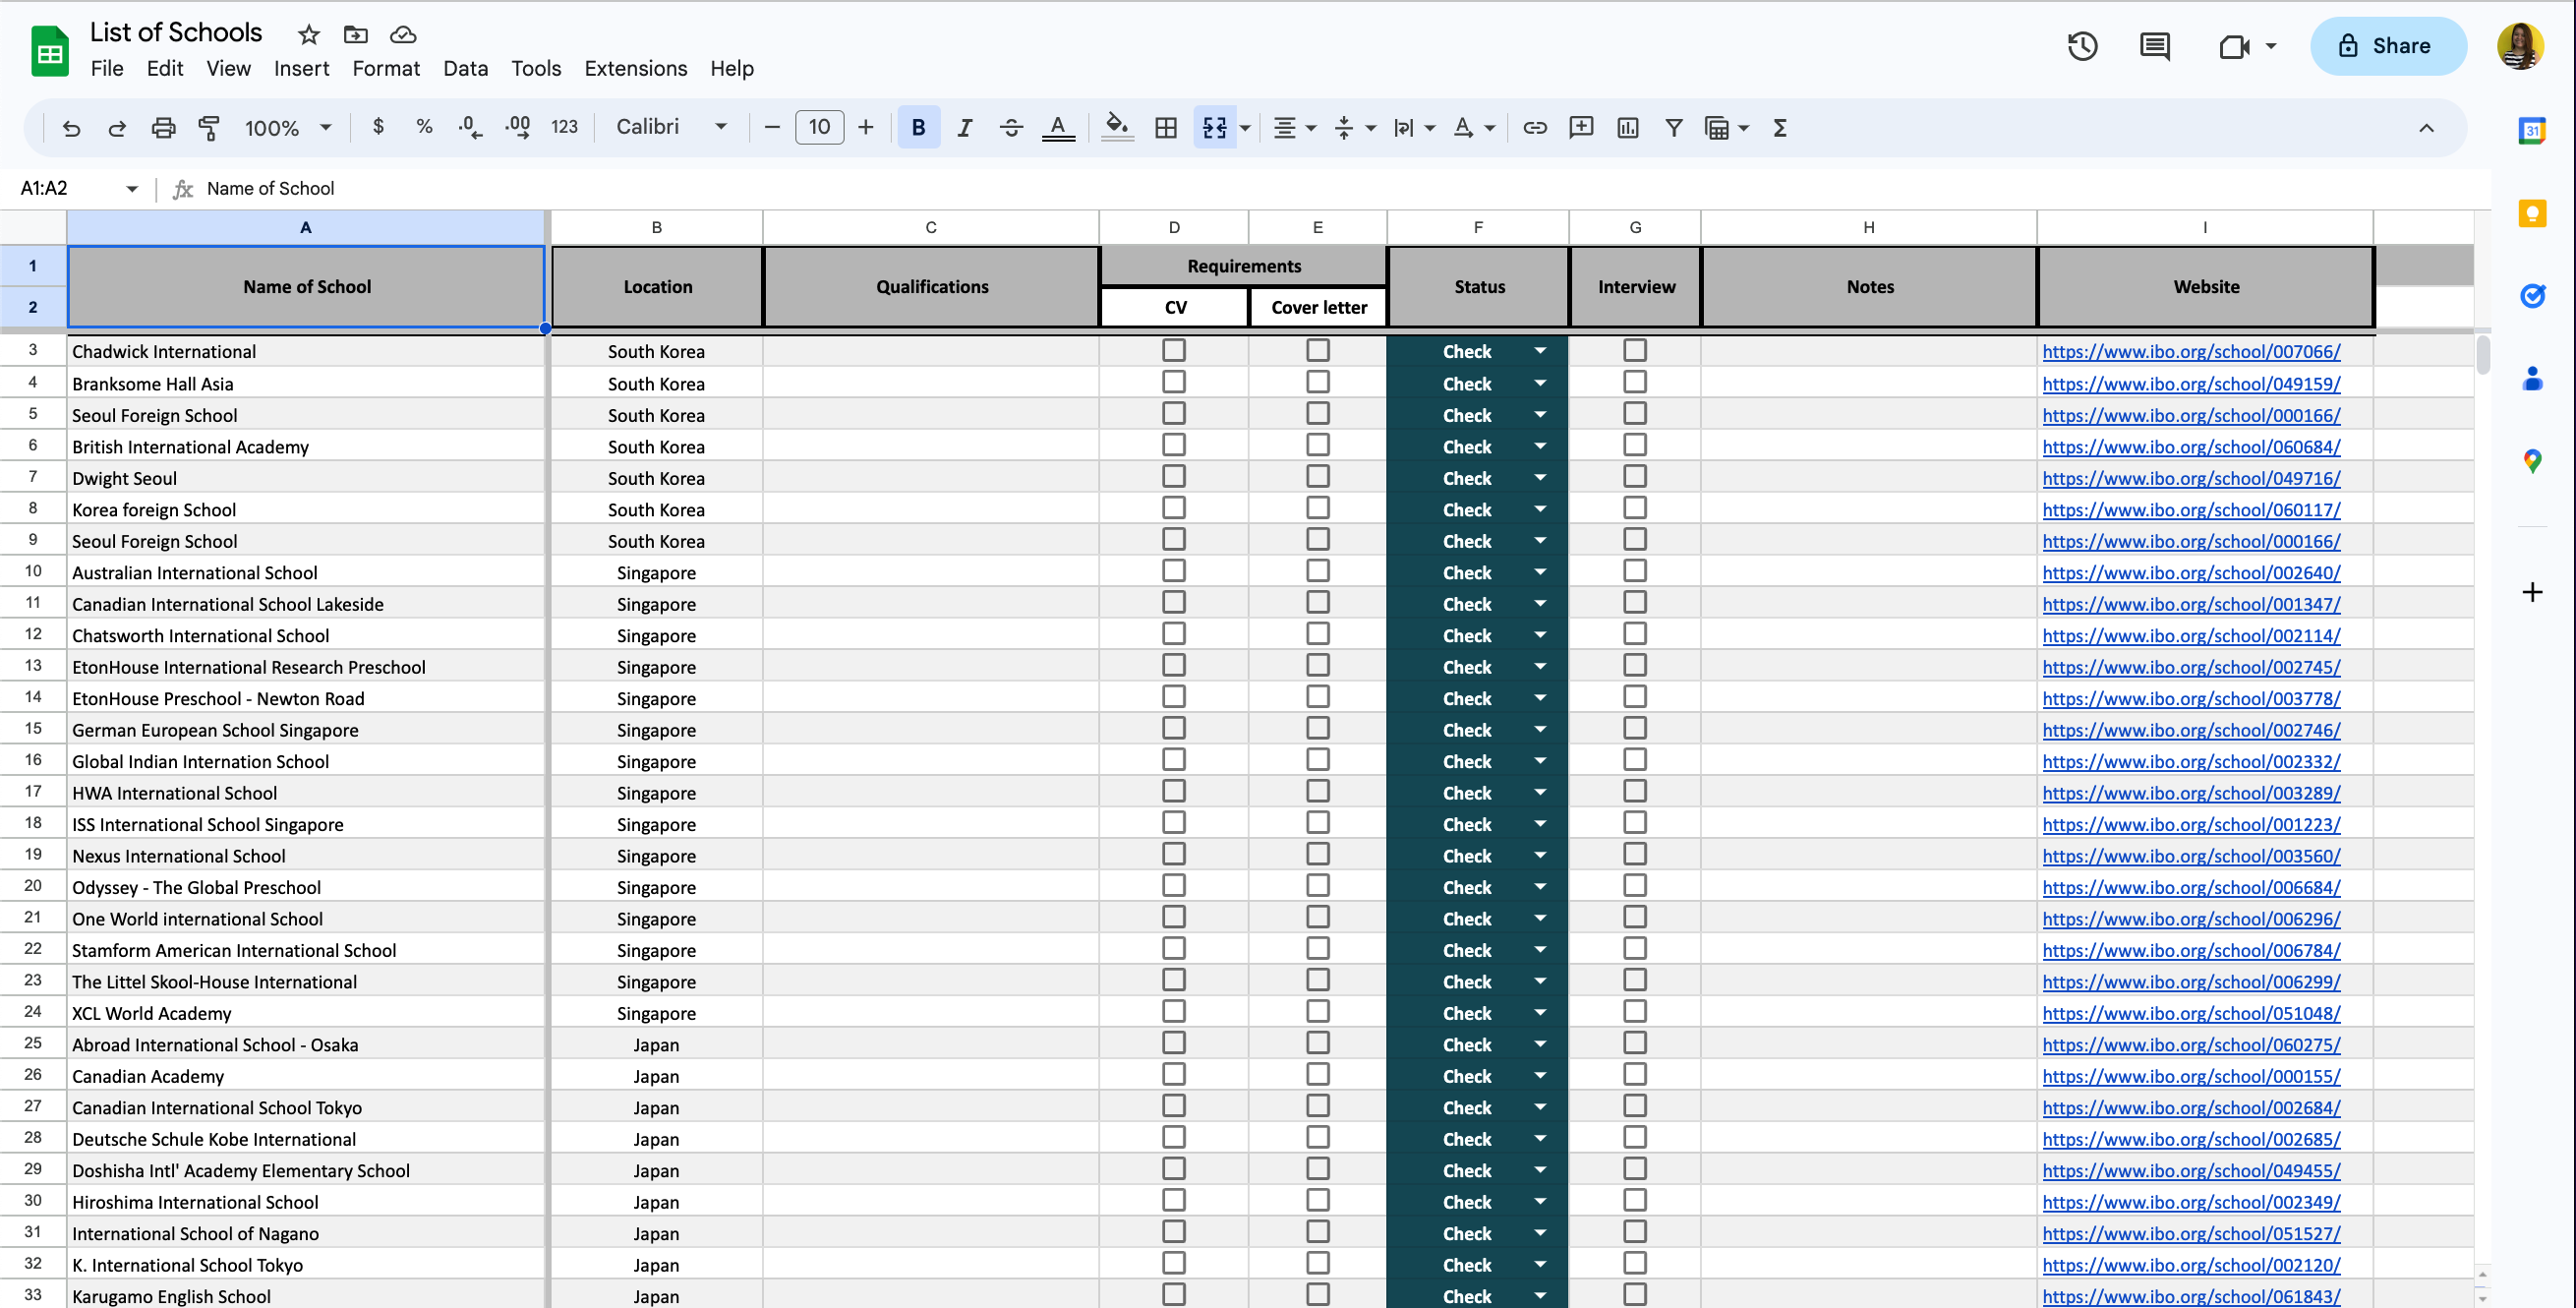This screenshot has width=2576, height=1308.
Task: Check Interview box for Branksome Hall Asia
Action: coord(1635,382)
